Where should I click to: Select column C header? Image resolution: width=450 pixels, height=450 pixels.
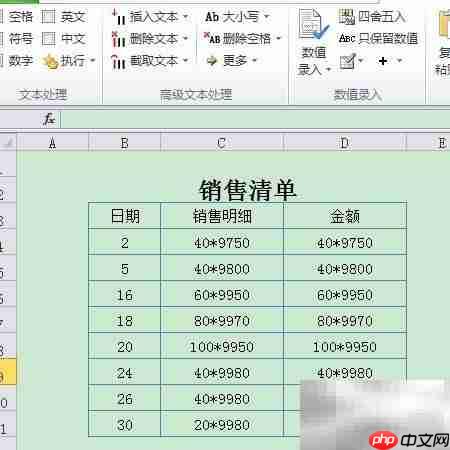coord(222,143)
